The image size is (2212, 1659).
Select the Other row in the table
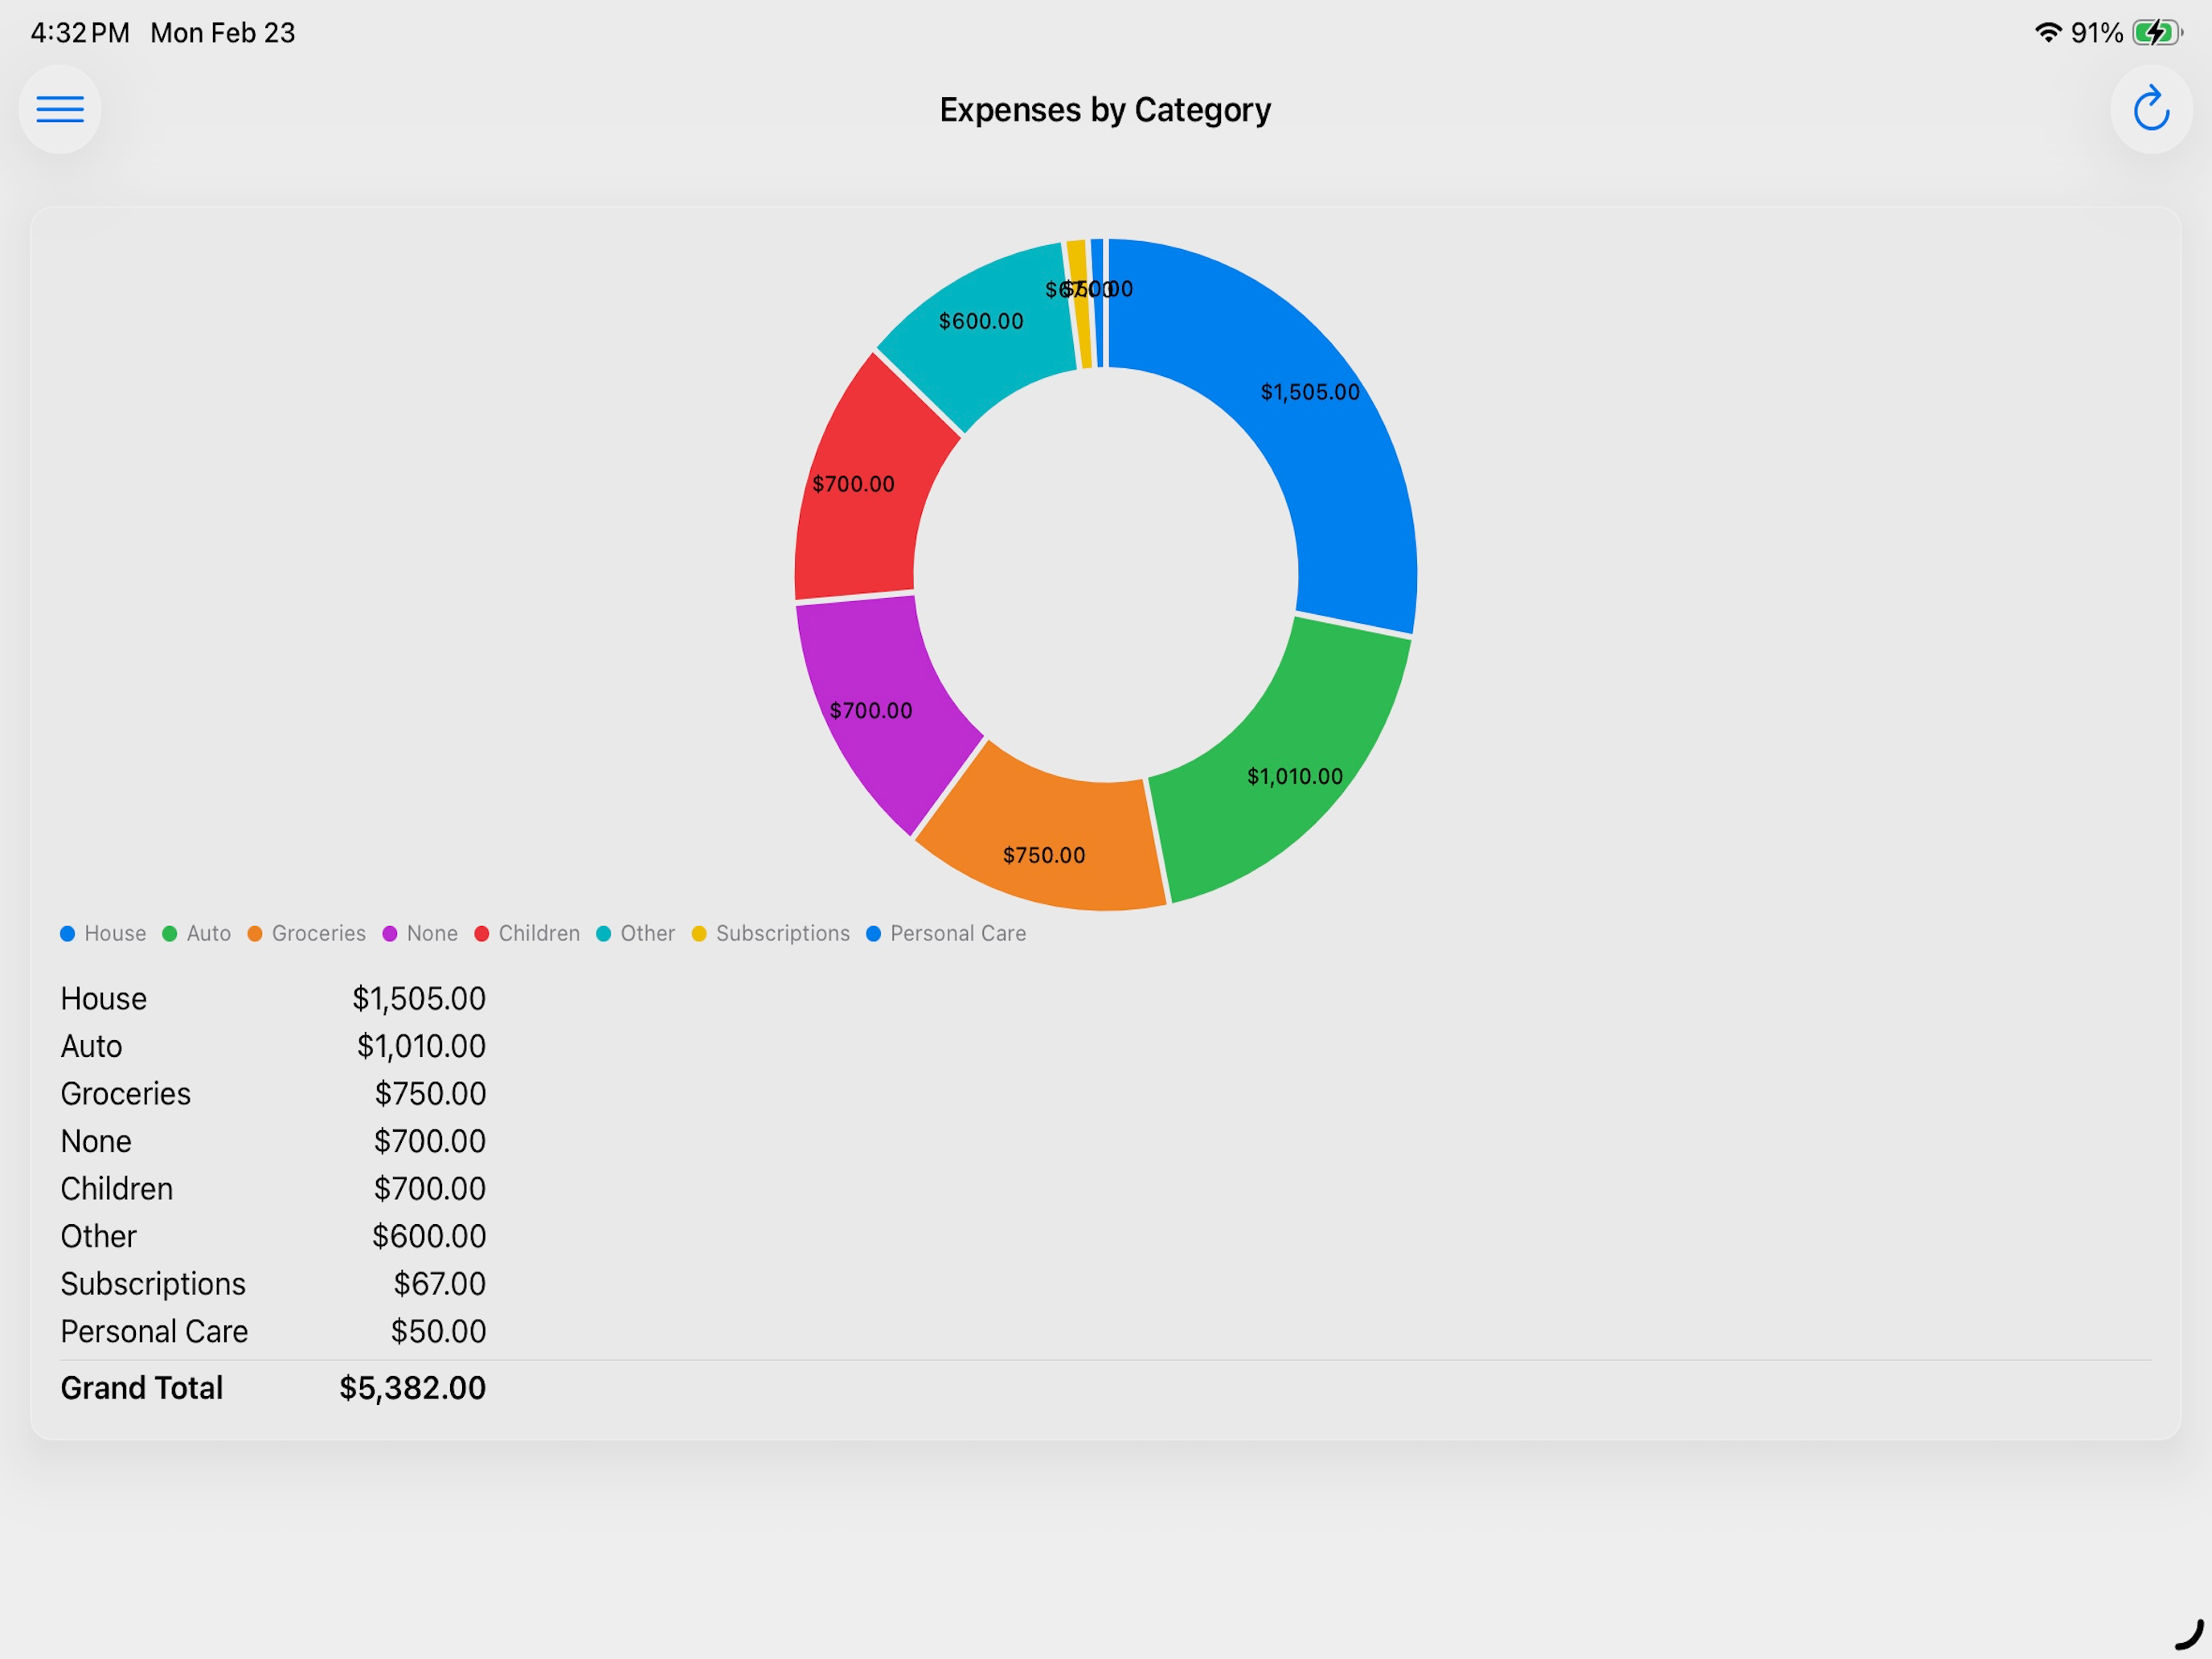(x=273, y=1236)
